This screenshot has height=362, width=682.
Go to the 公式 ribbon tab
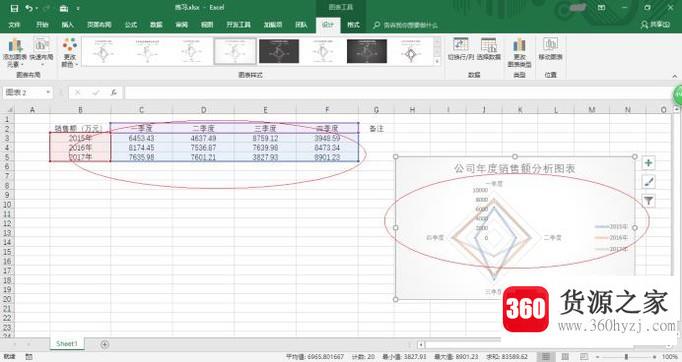point(130,25)
